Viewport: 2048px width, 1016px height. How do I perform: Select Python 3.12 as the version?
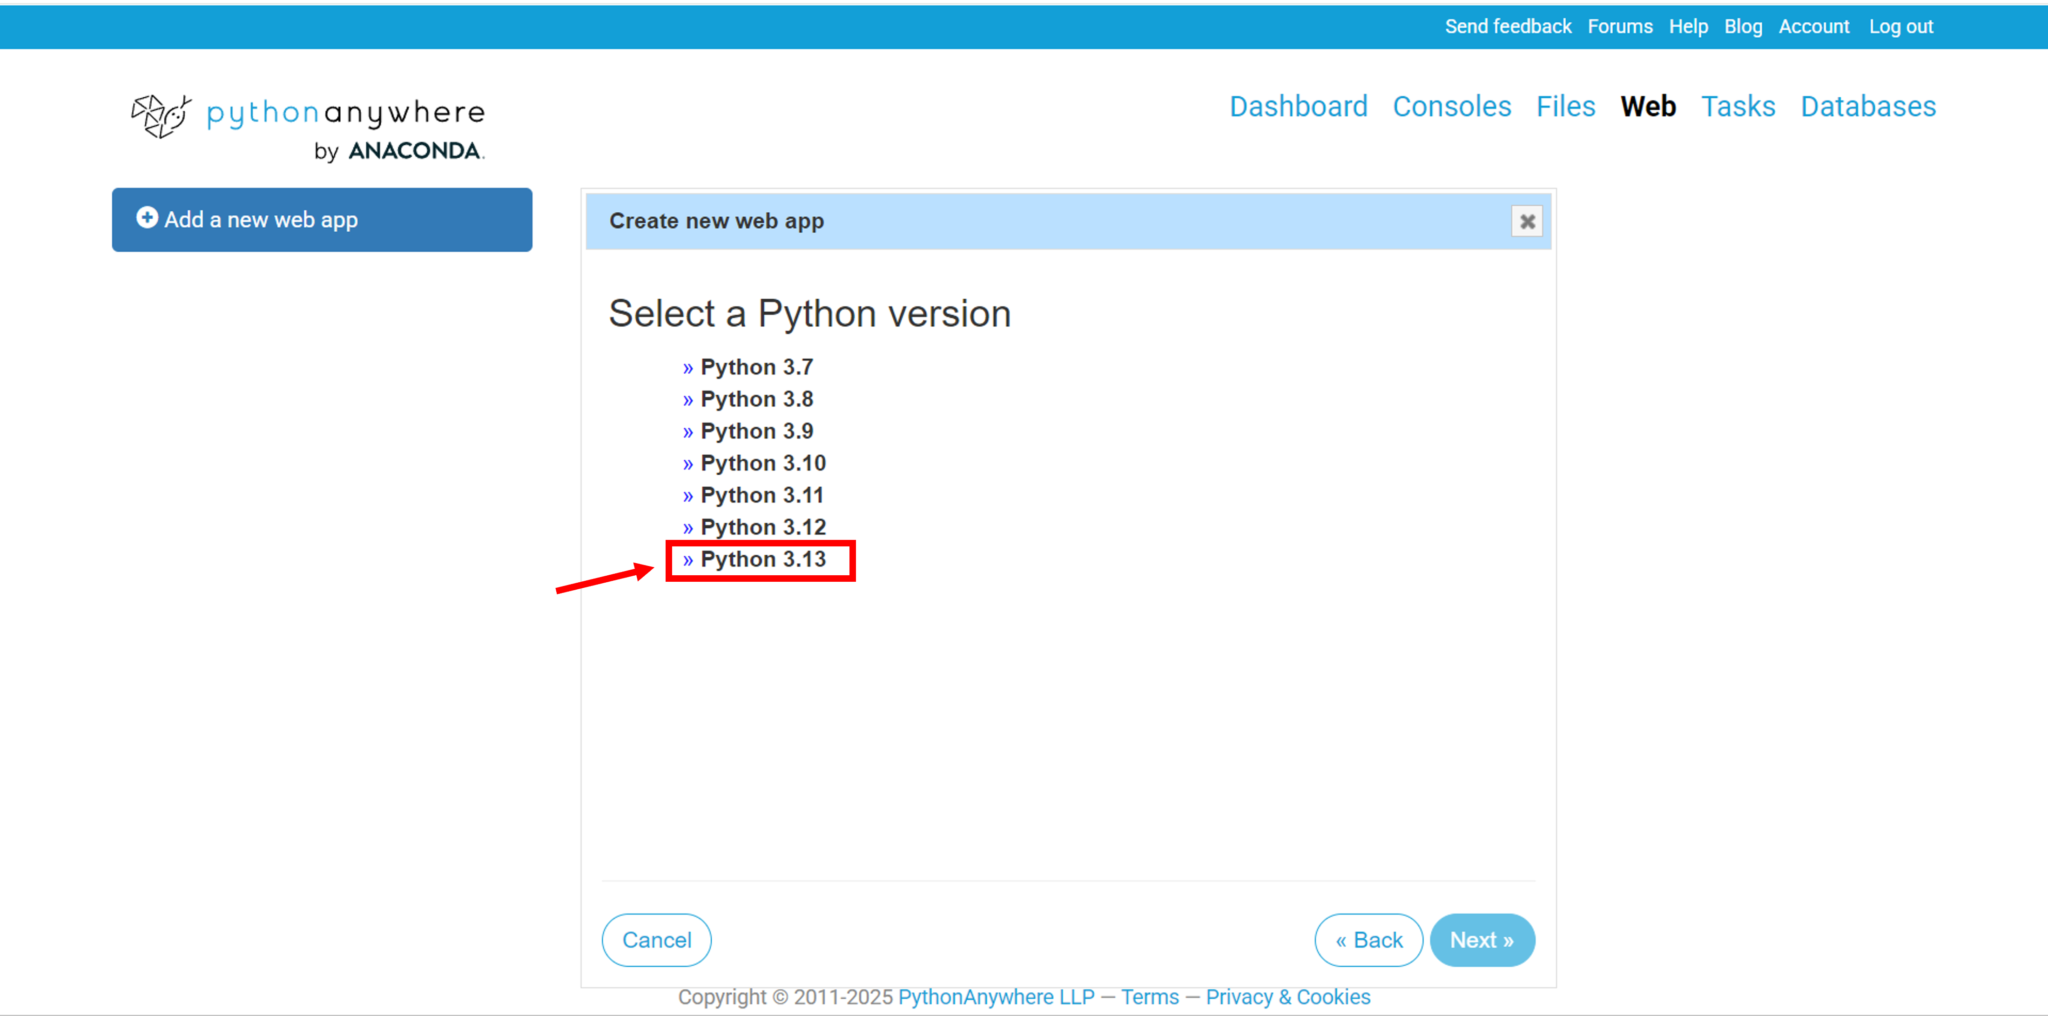pos(763,527)
